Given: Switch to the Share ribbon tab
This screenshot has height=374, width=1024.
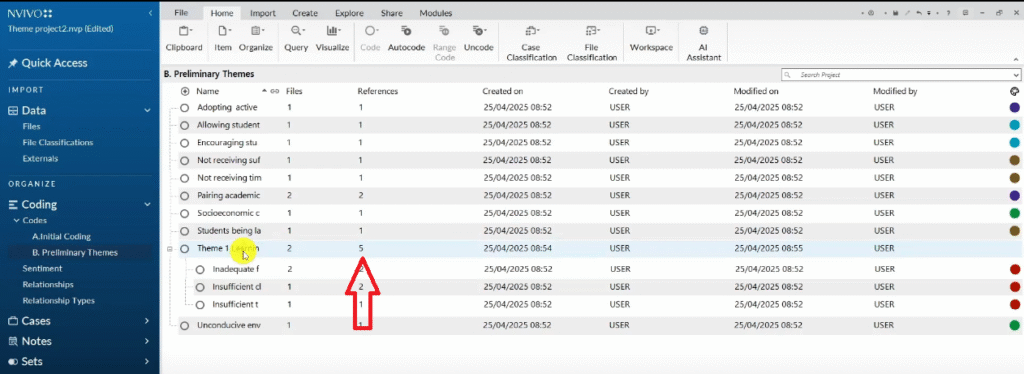Looking at the screenshot, I should (392, 13).
